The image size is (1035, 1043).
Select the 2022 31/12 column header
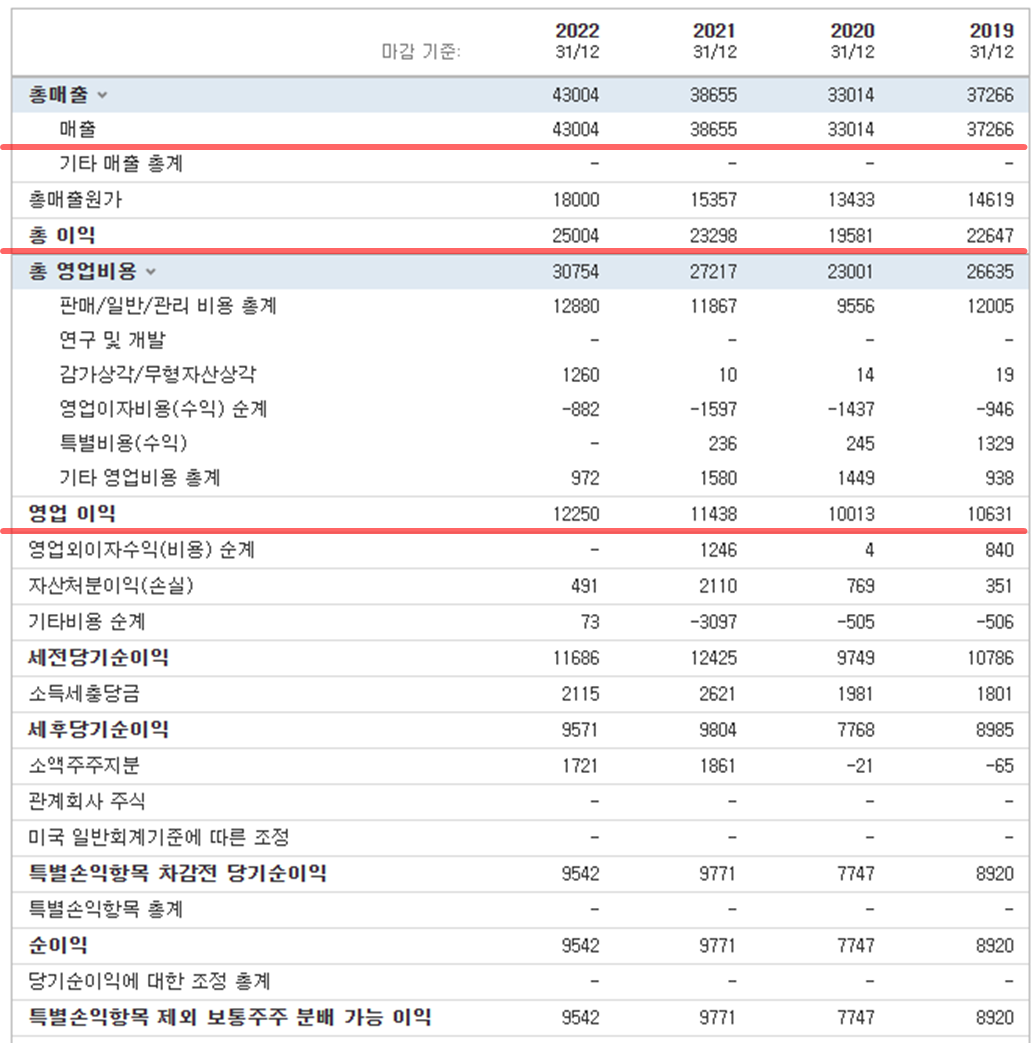point(577,41)
